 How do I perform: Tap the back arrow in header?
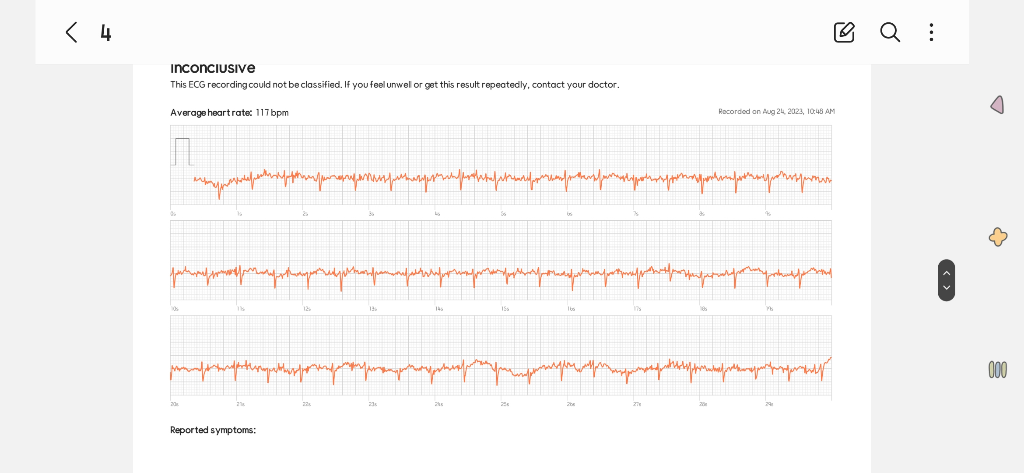(x=71, y=32)
